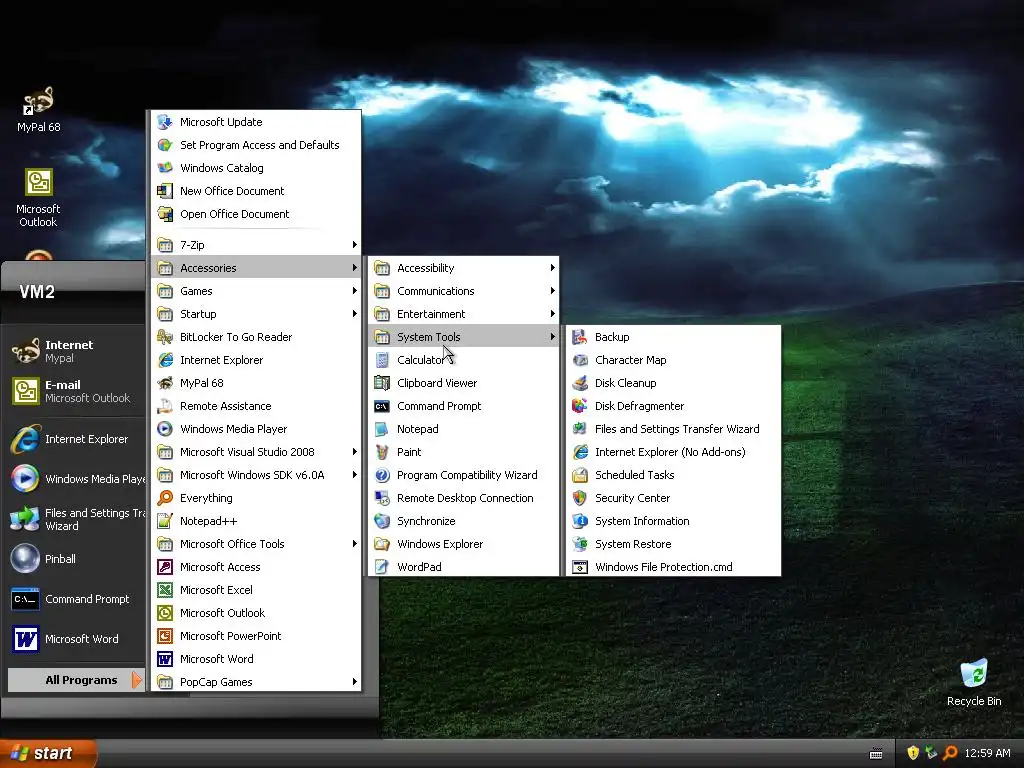The image size is (1024, 768).
Task: Launch Notepad++ icon
Action: tap(165, 520)
